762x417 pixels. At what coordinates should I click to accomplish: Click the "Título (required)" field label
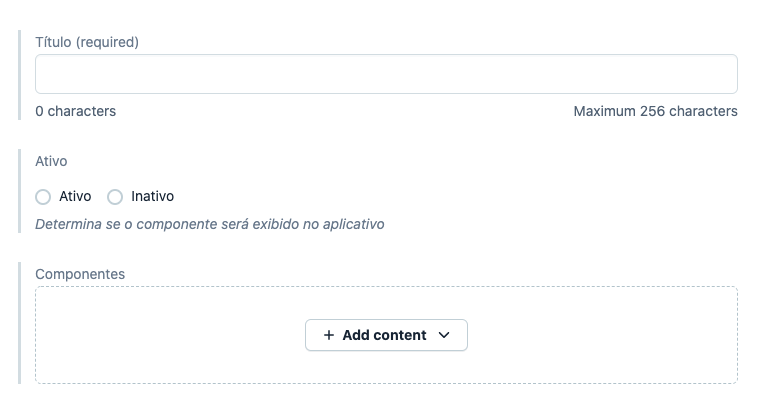point(87,42)
